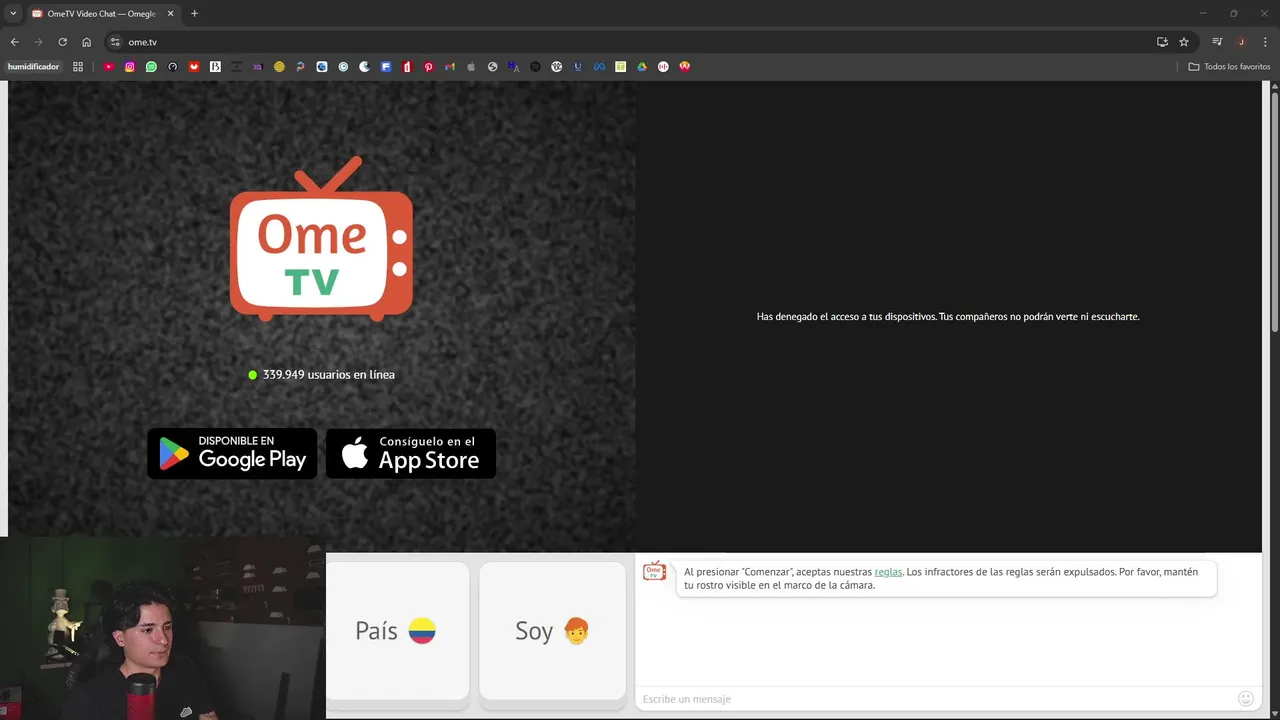Open the País country selector
The height and width of the screenshot is (720, 1280).
pos(397,631)
